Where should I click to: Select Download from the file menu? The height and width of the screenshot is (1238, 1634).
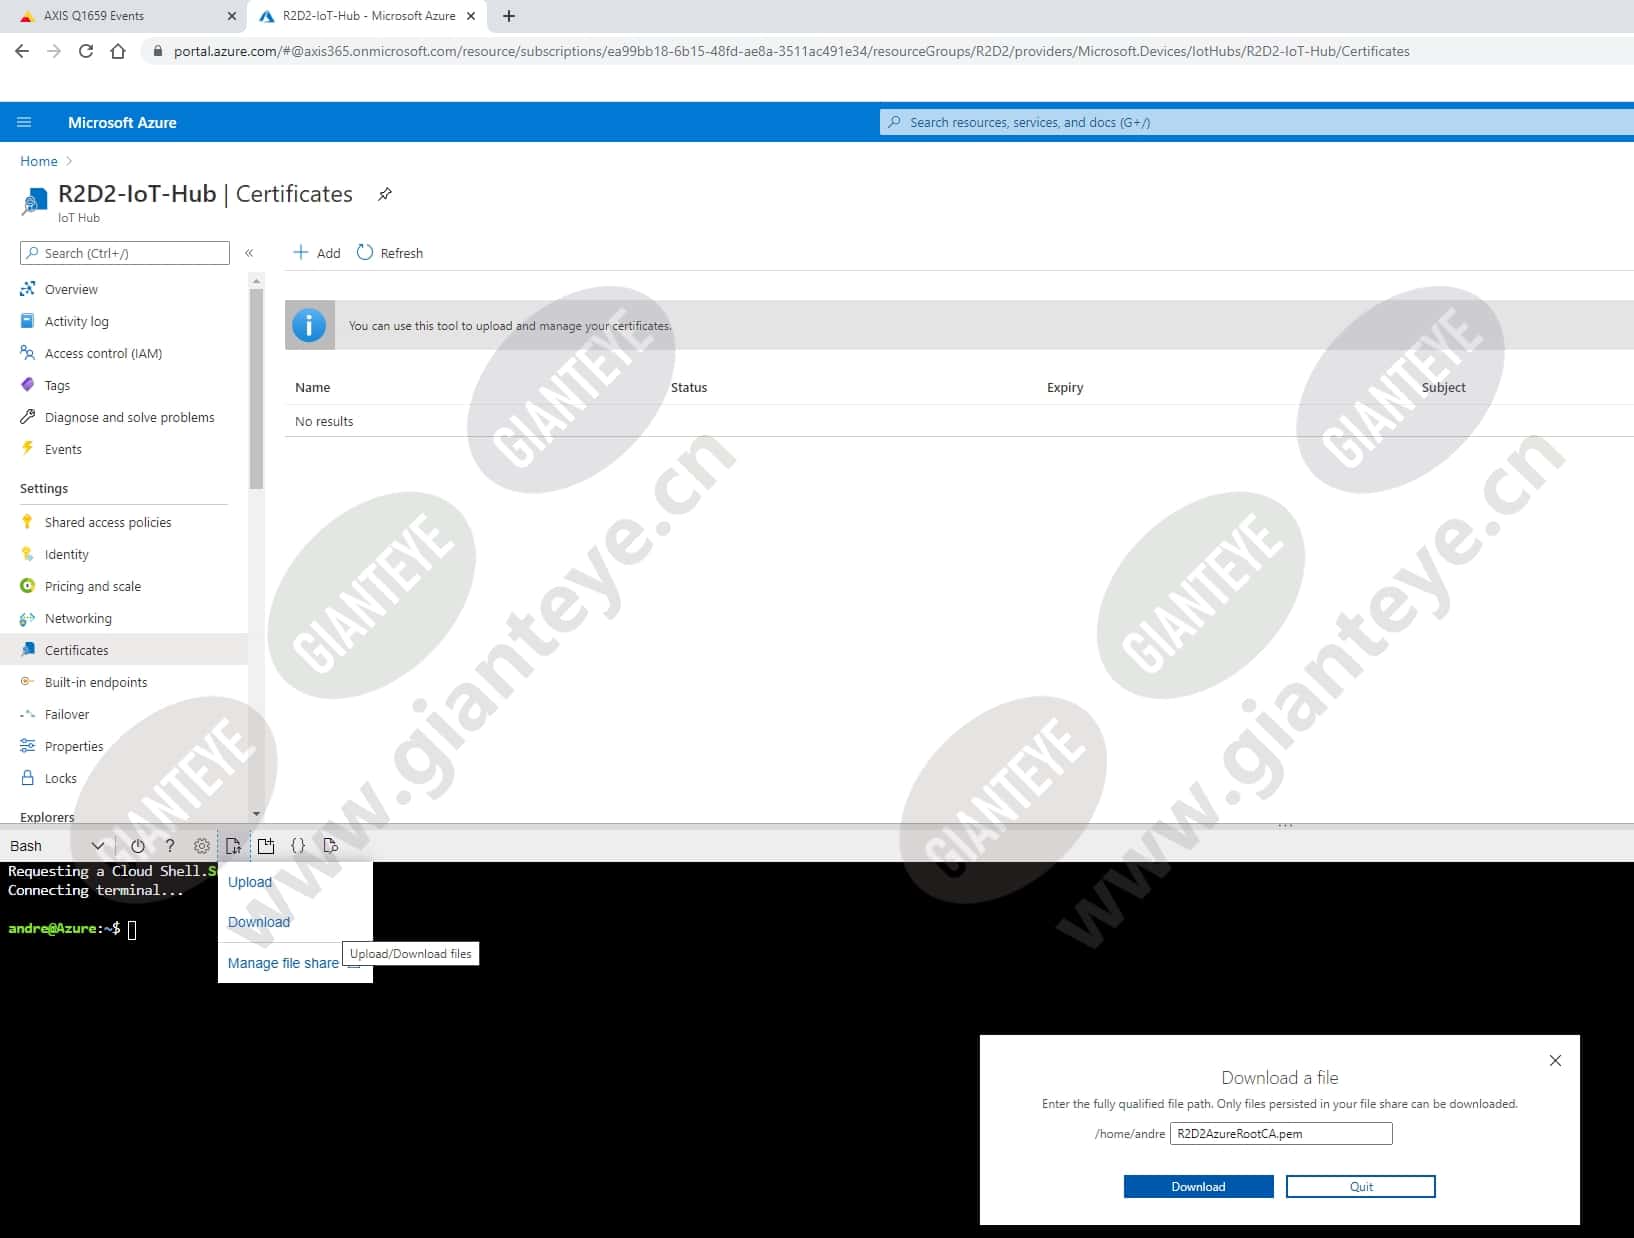[259, 922]
